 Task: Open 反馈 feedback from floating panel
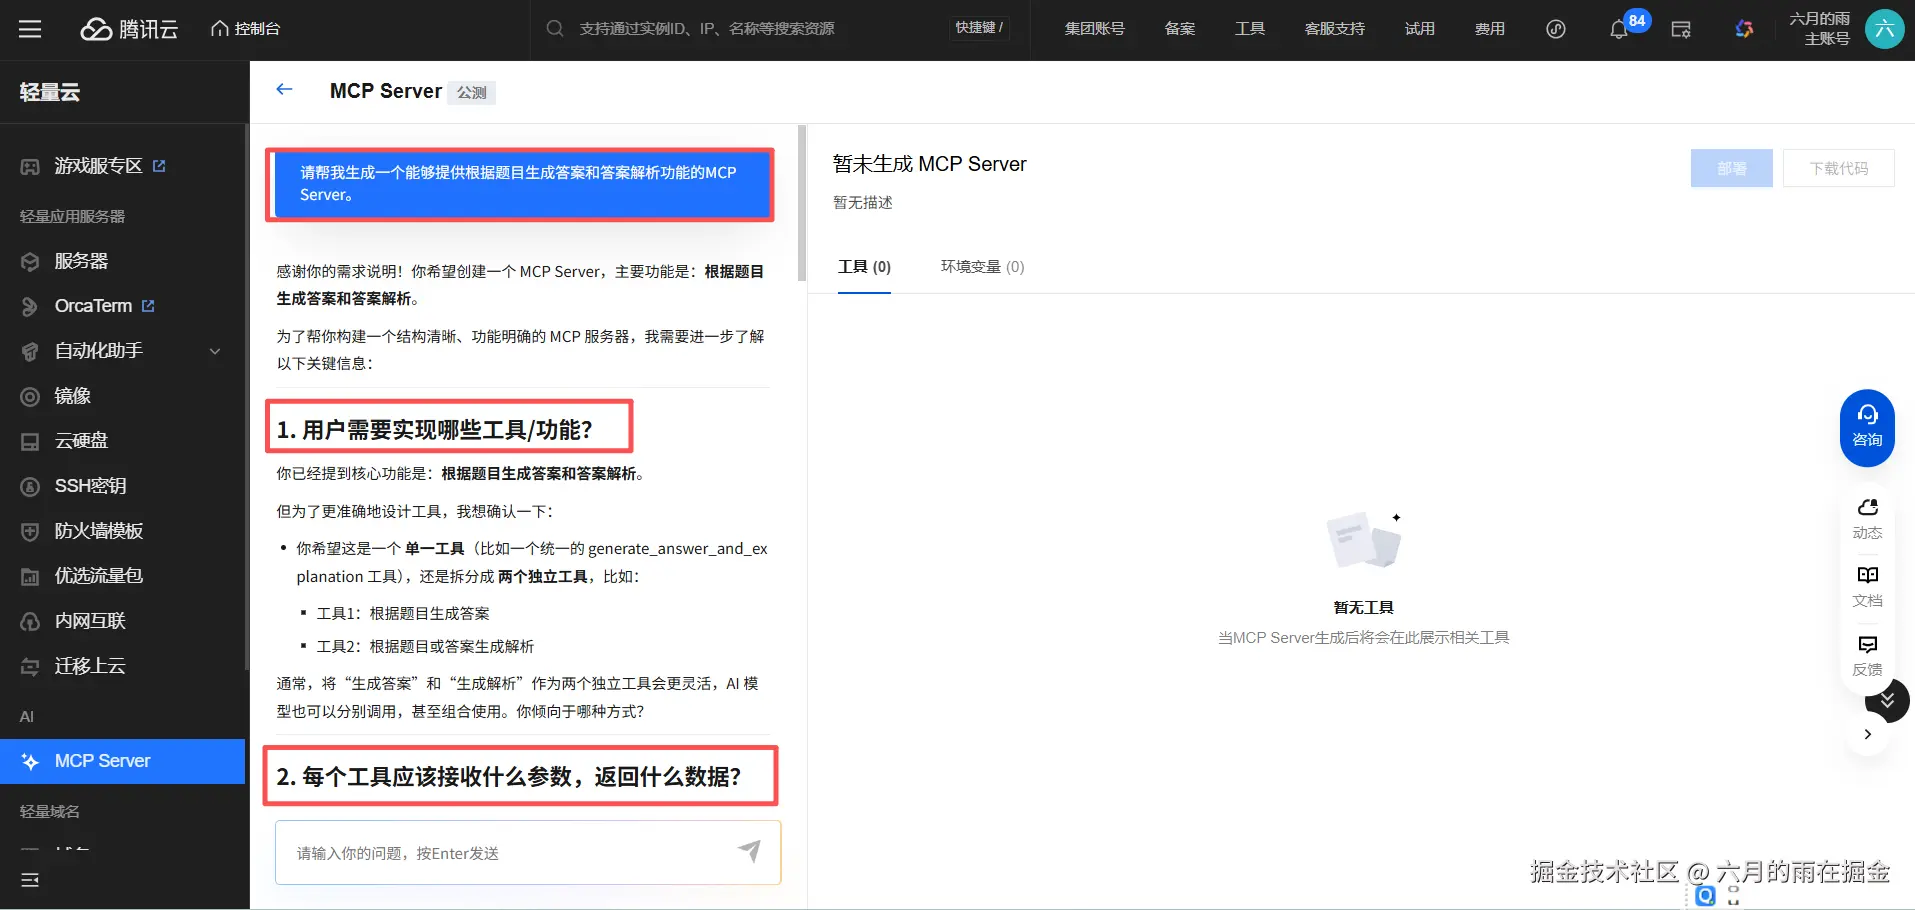pyautogui.click(x=1867, y=656)
